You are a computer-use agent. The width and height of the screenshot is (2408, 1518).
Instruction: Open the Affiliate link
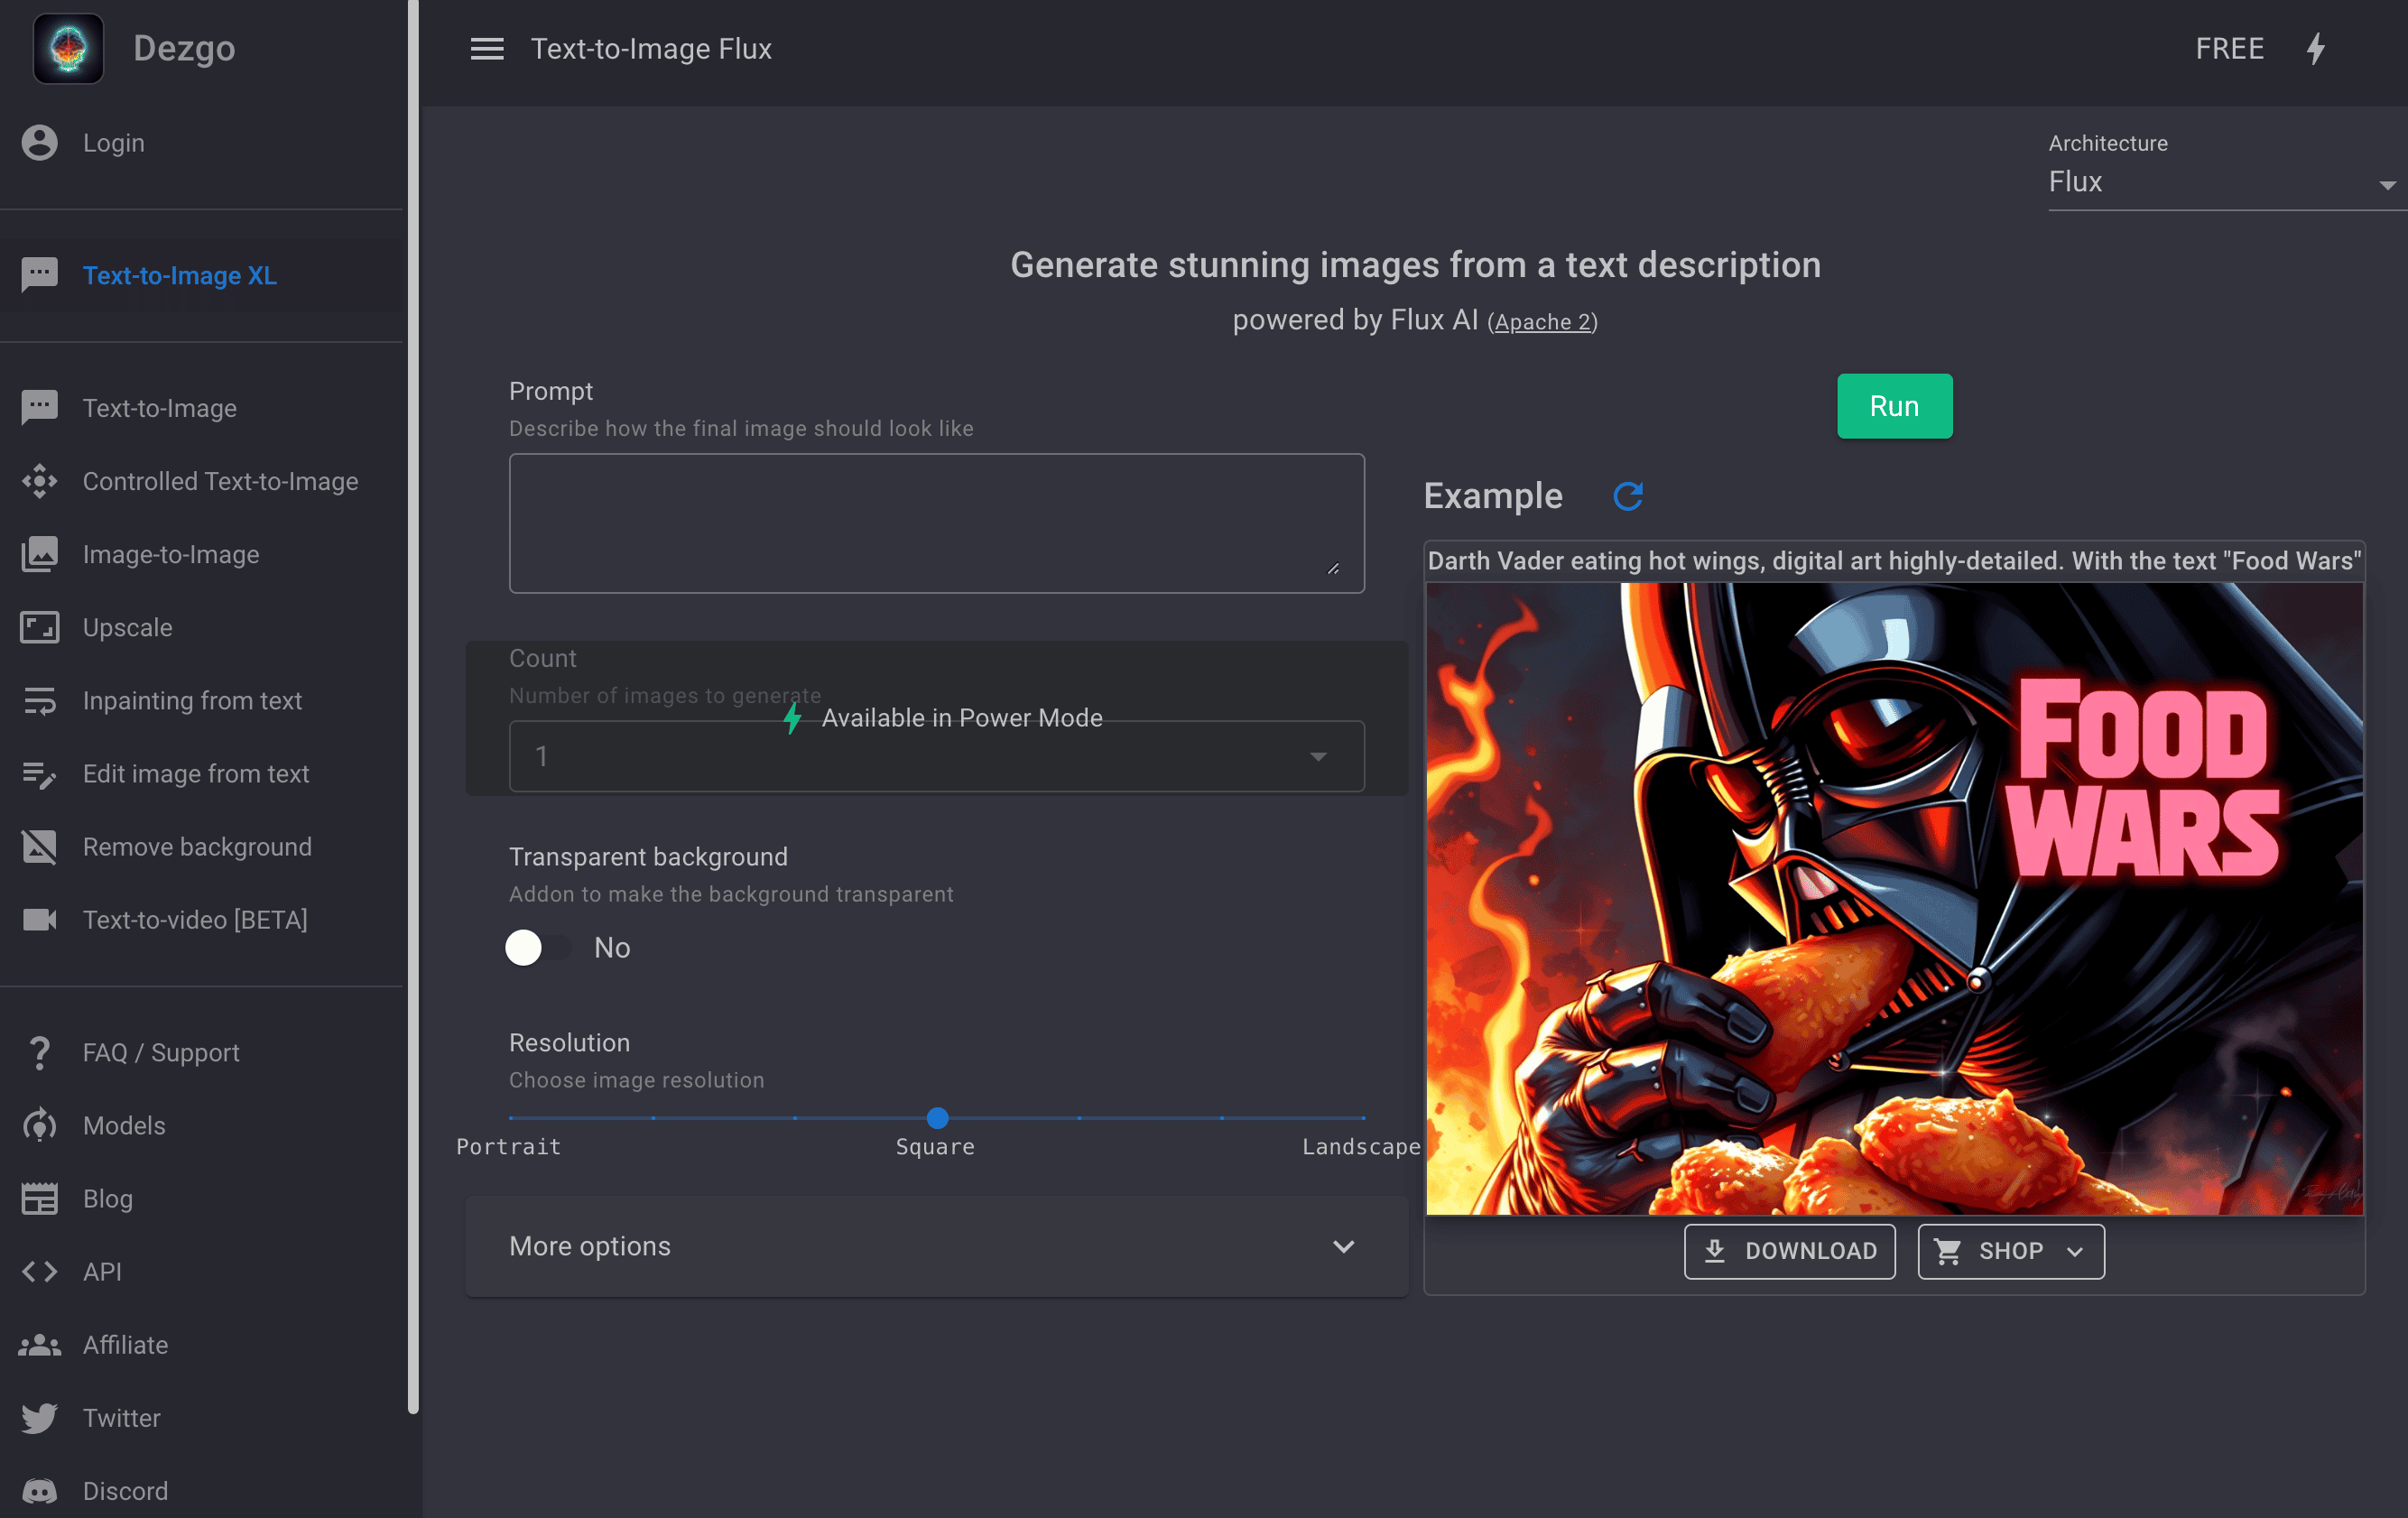point(201,1344)
